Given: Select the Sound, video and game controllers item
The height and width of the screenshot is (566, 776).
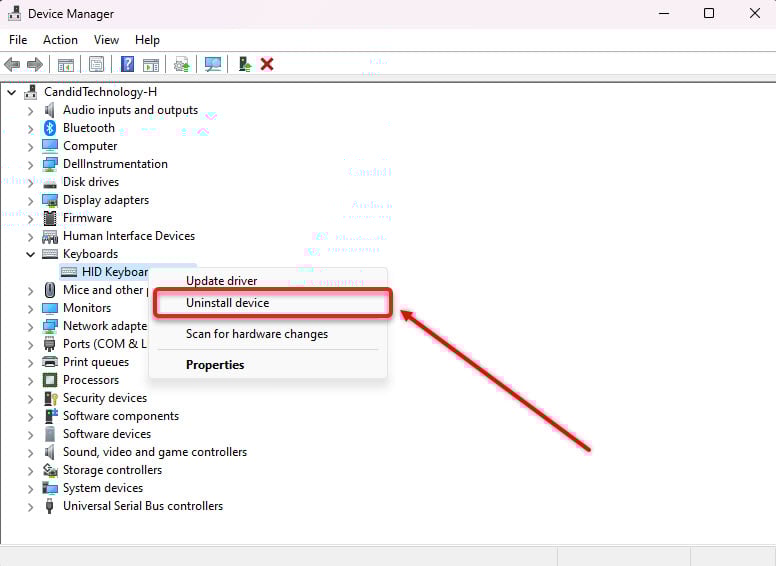Looking at the screenshot, I should pos(155,452).
